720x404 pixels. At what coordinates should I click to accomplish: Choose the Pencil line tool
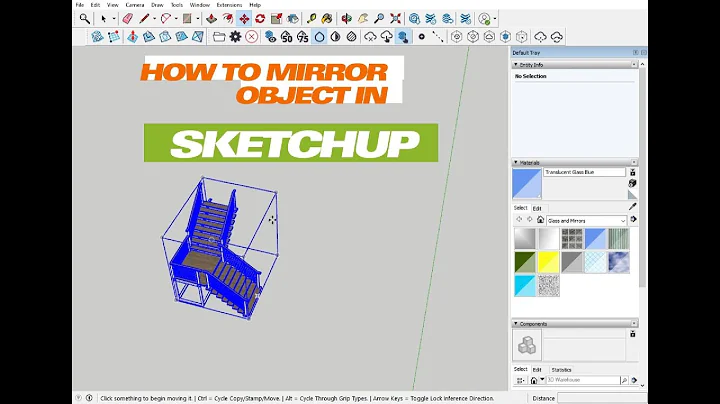coord(144,18)
